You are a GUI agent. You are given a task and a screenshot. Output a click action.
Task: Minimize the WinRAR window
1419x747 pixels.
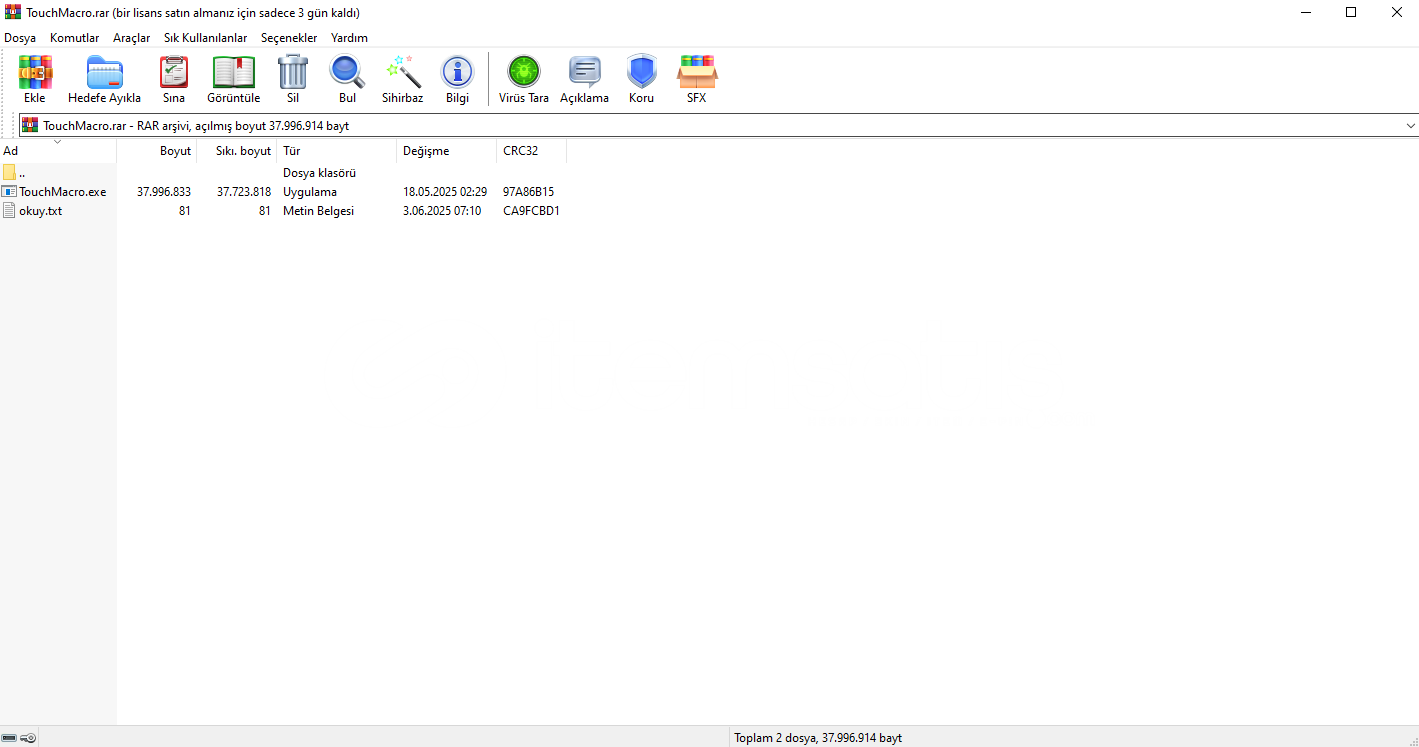click(x=1306, y=12)
